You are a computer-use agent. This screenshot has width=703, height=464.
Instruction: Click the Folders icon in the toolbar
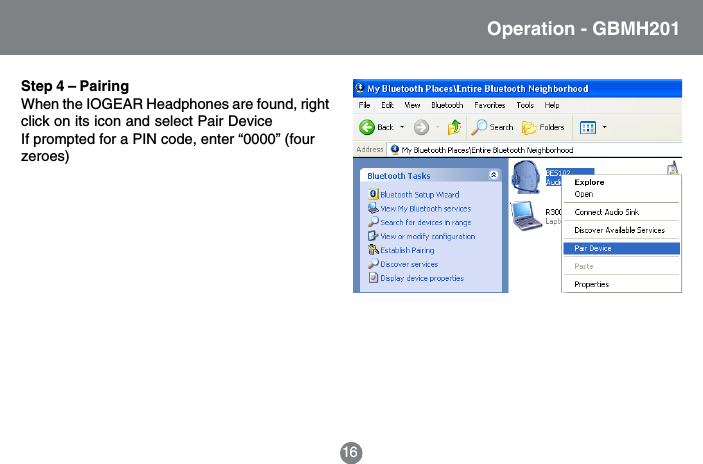tap(529, 128)
